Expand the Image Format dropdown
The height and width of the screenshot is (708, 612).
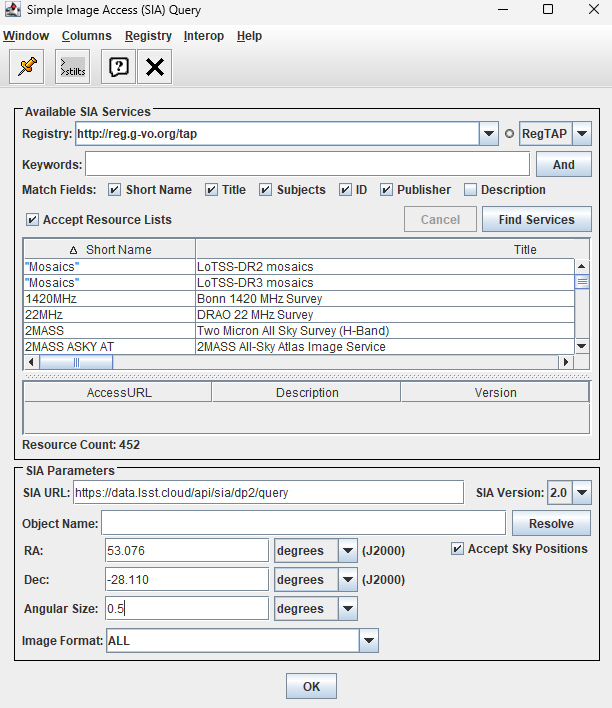tap(369, 641)
